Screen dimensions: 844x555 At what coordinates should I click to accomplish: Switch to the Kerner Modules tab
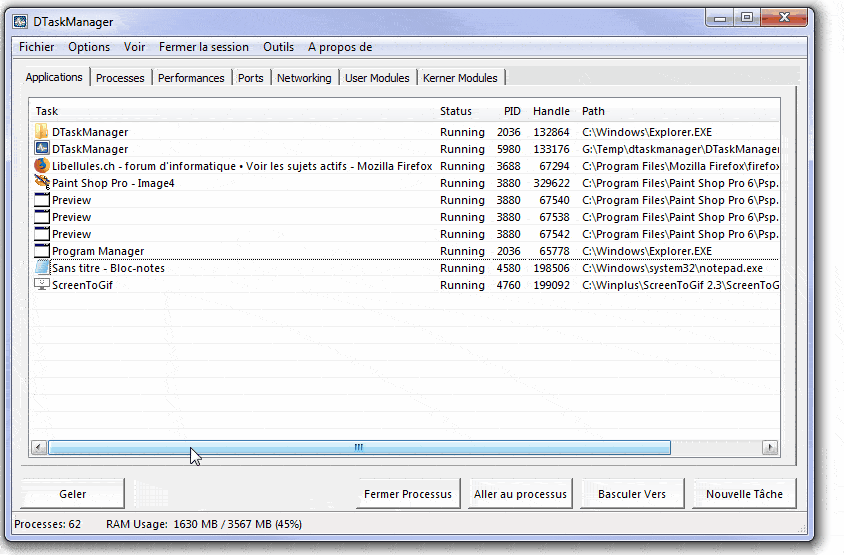(x=460, y=78)
